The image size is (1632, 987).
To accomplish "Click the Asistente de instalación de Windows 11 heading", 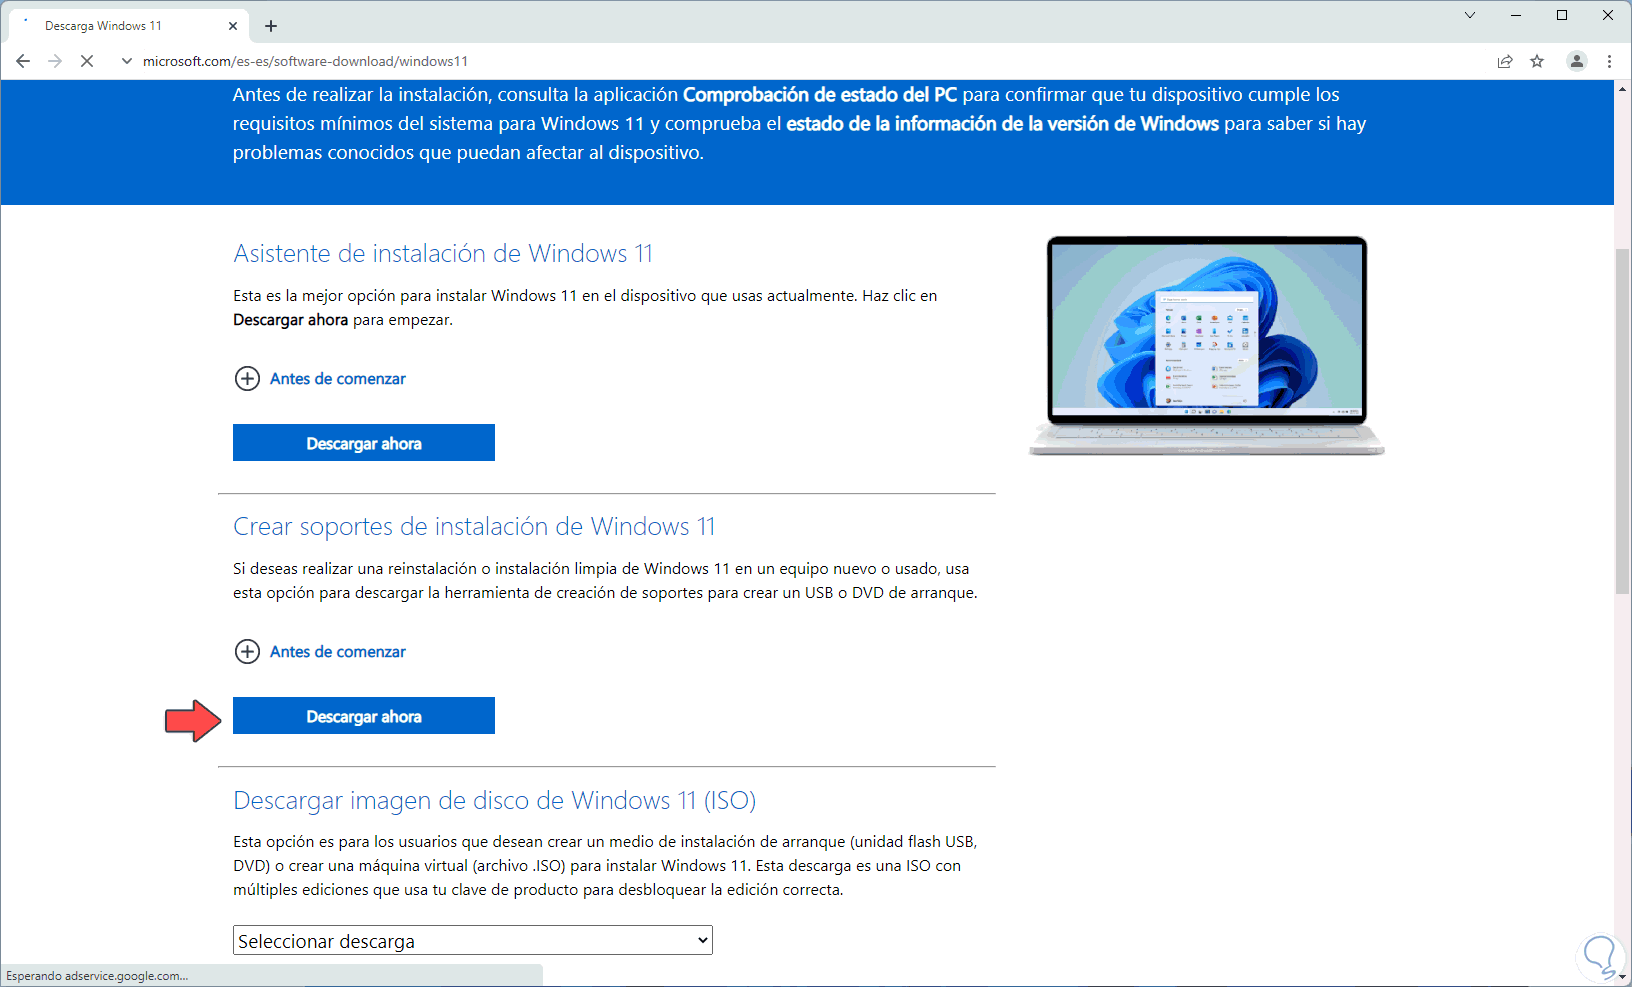I will tap(443, 254).
